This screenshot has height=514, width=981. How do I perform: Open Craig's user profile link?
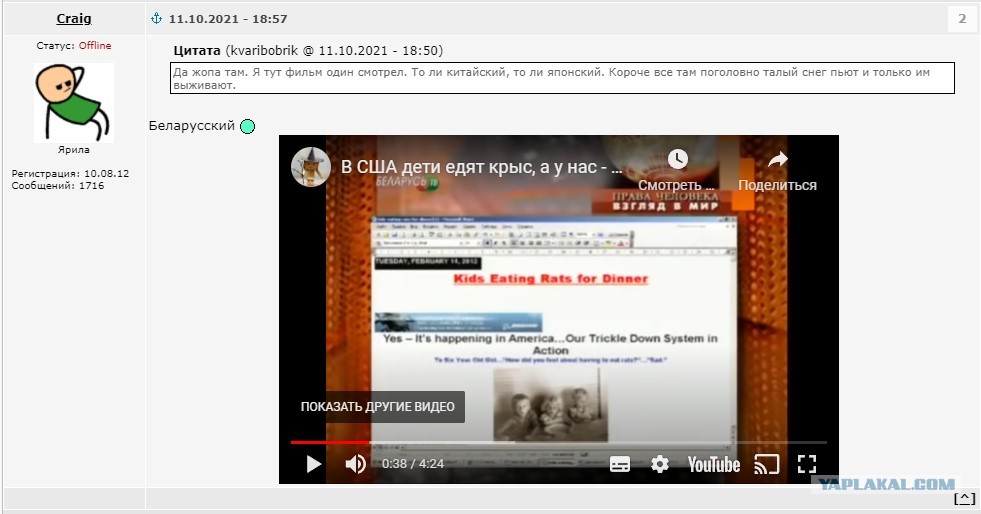pyautogui.click(x=74, y=18)
